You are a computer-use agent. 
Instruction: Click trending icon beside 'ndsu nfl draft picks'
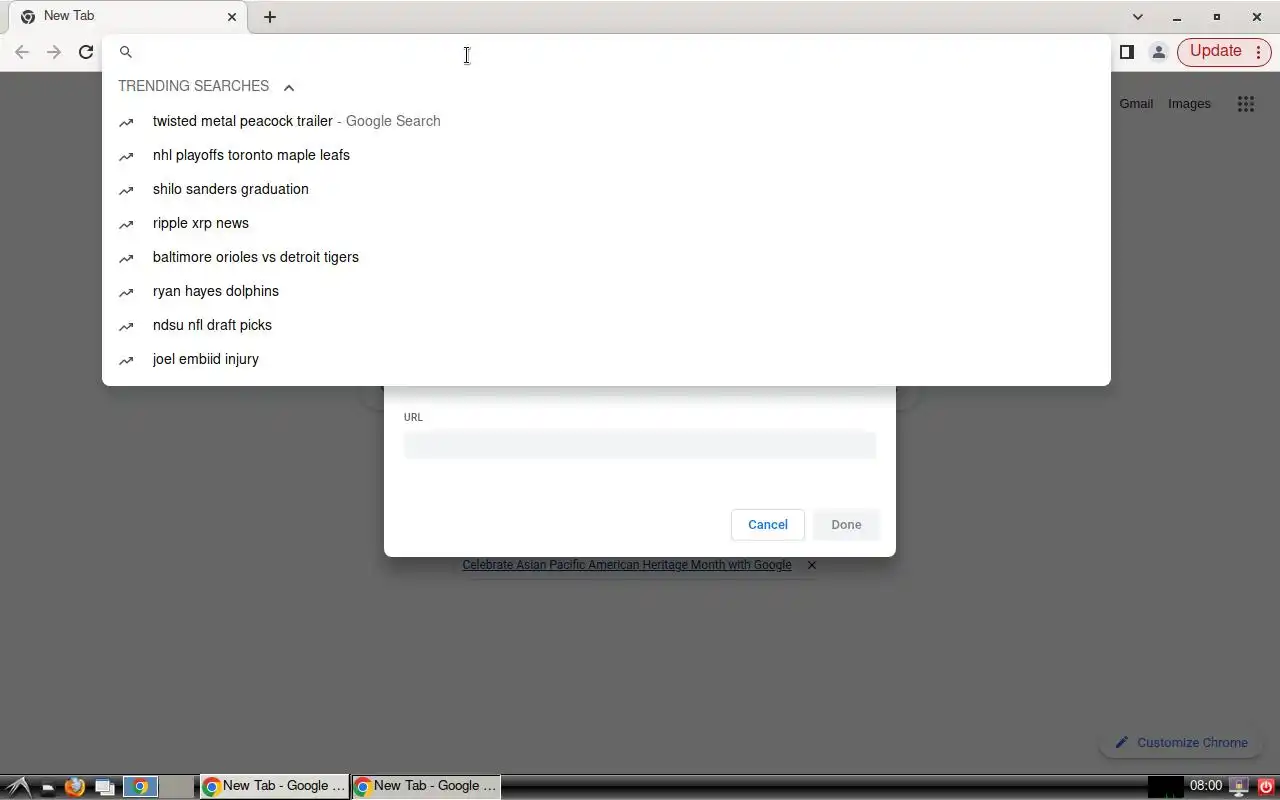click(x=126, y=326)
